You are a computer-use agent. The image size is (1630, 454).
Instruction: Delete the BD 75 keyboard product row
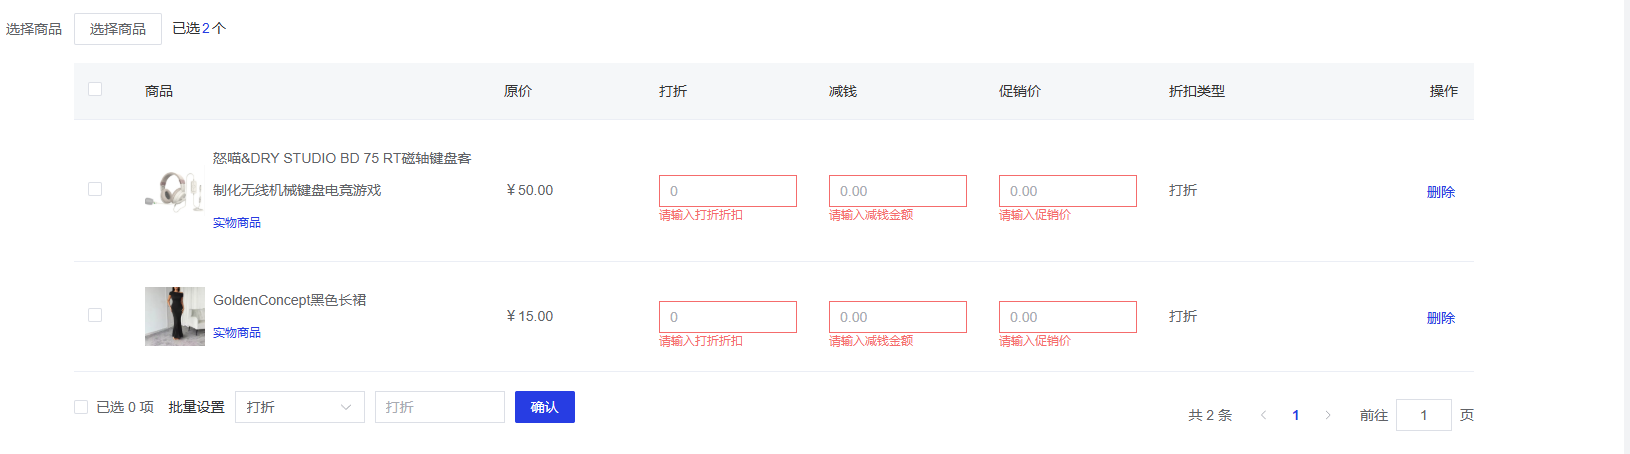1440,192
